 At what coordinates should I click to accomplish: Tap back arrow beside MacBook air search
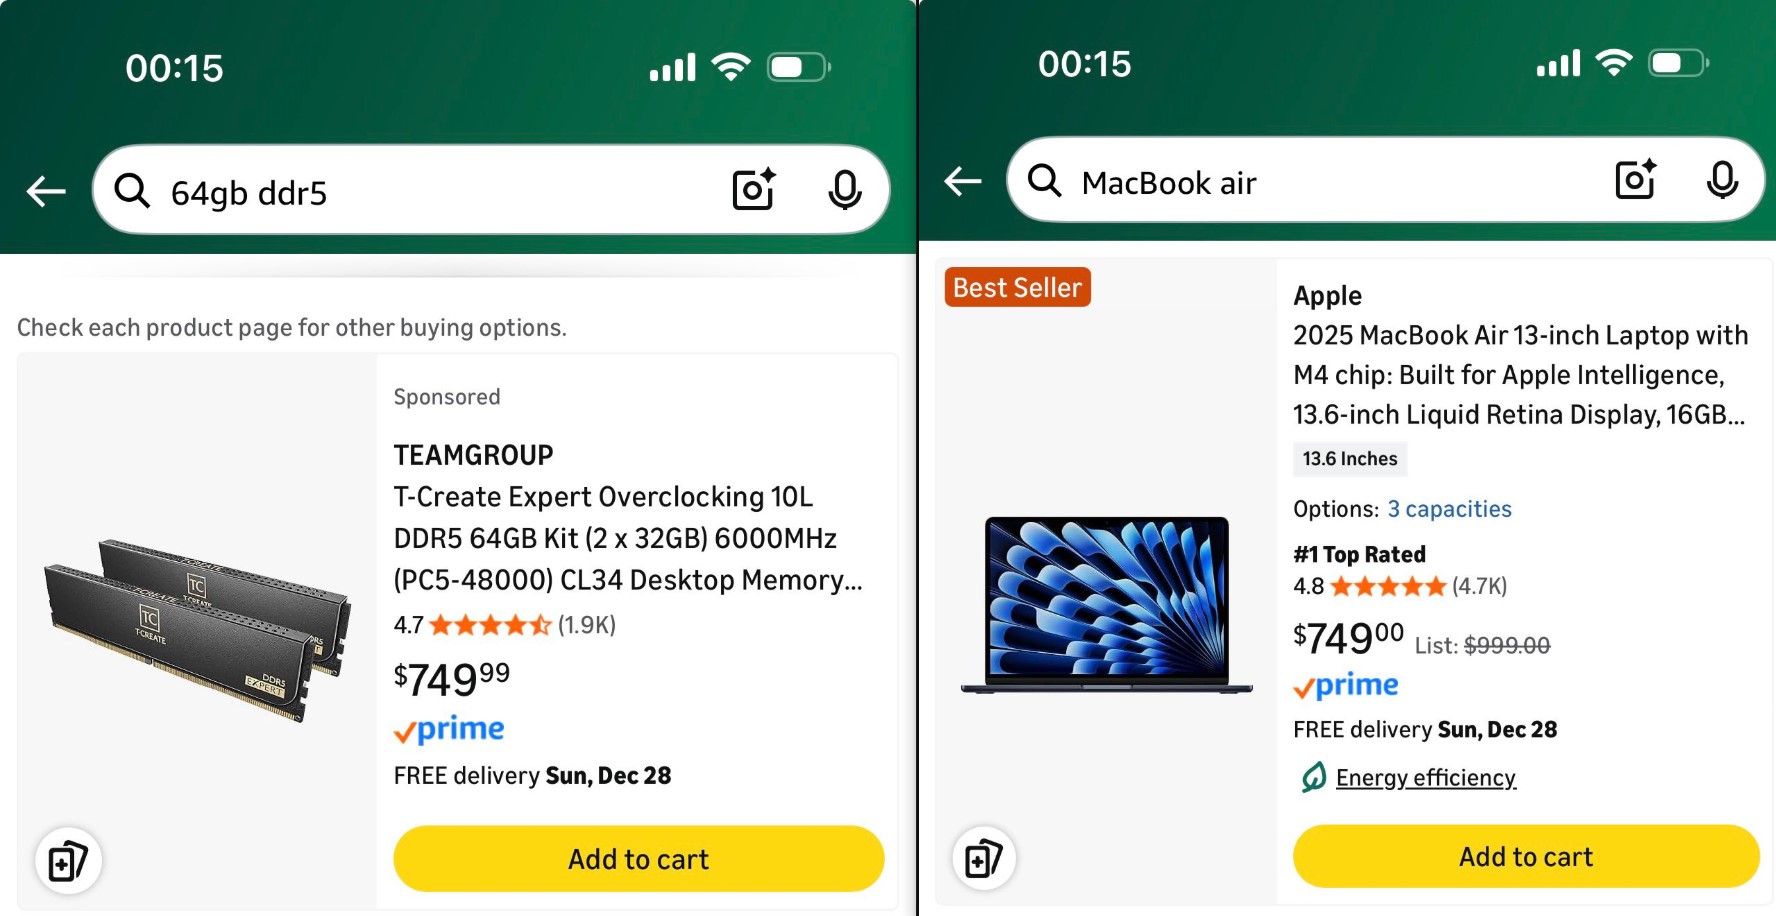(x=963, y=181)
